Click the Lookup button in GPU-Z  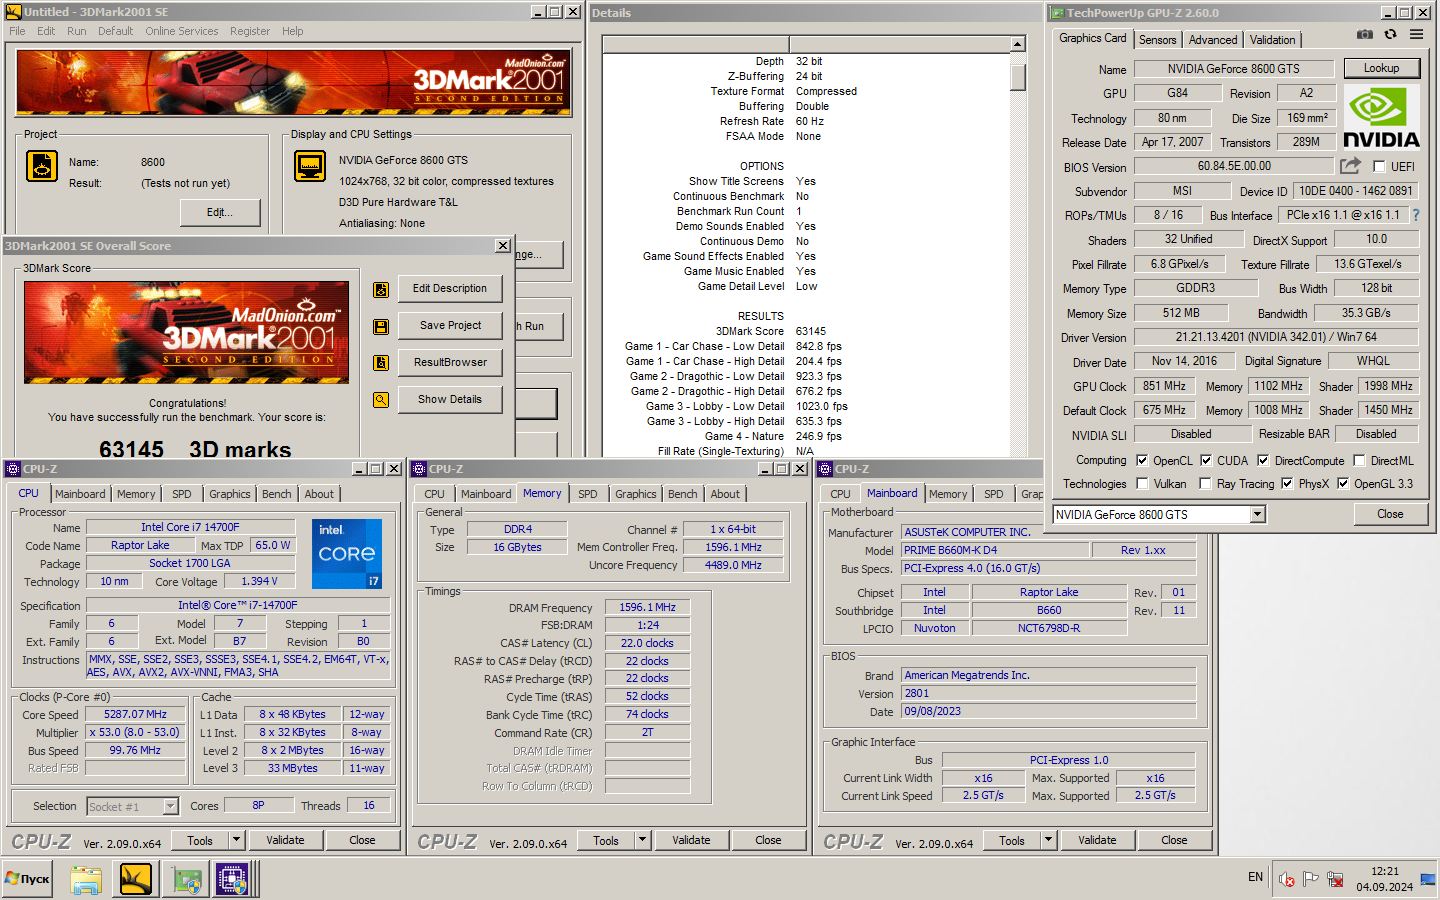click(1381, 68)
